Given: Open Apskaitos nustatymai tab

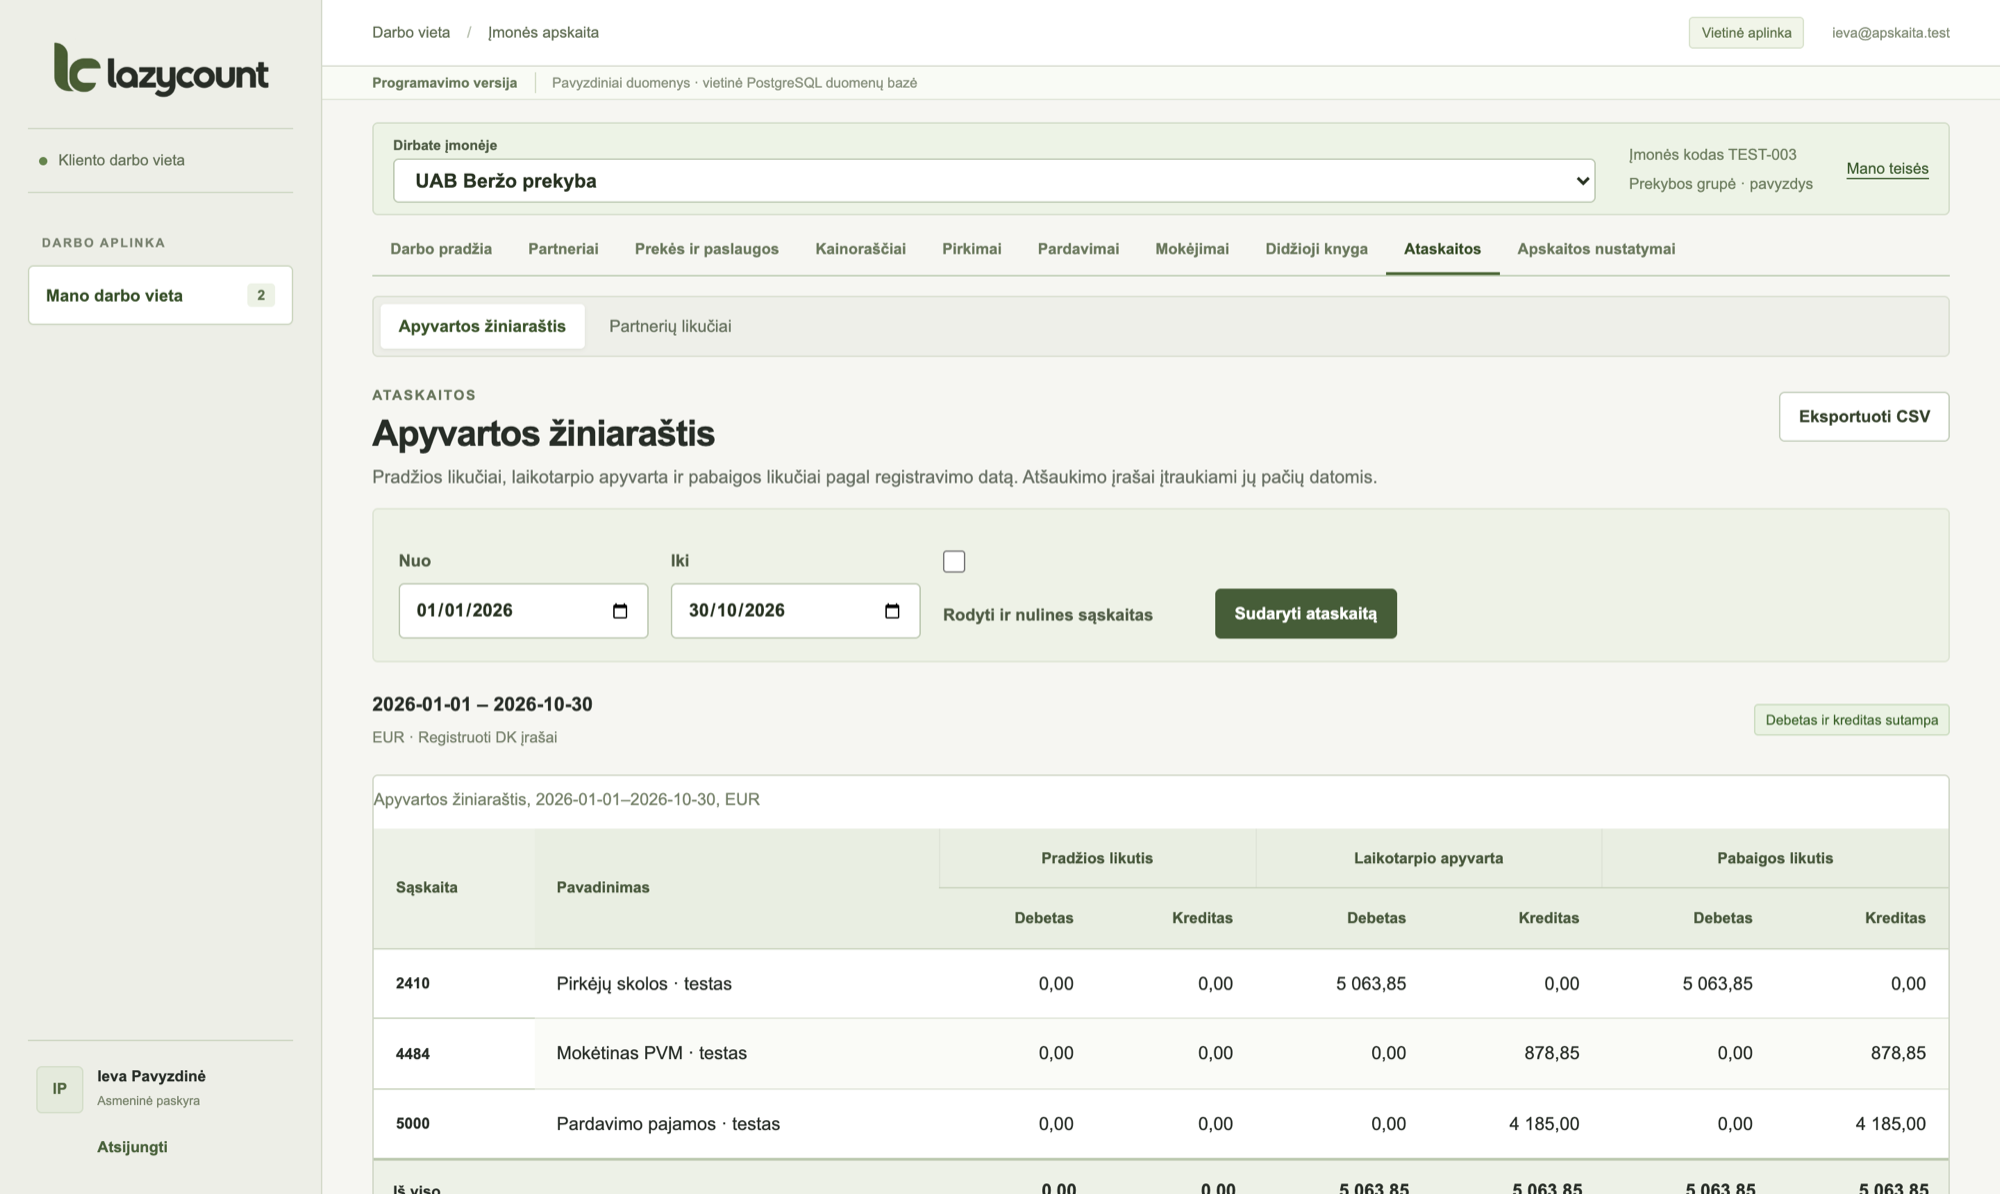Looking at the screenshot, I should [1596, 249].
